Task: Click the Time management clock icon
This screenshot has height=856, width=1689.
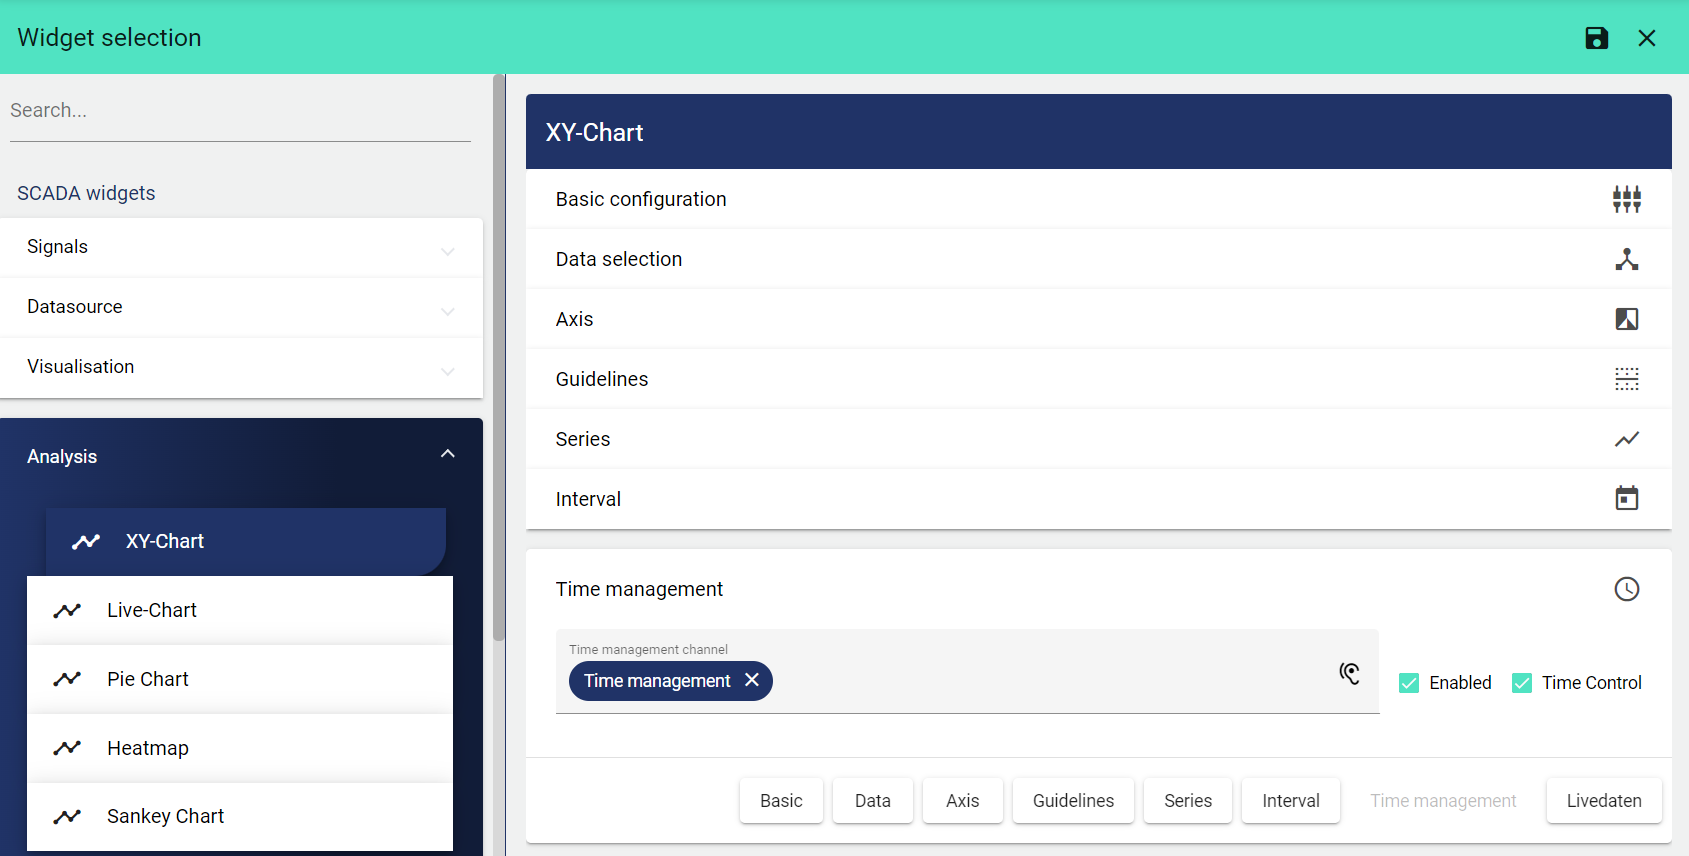Action: [1626, 589]
